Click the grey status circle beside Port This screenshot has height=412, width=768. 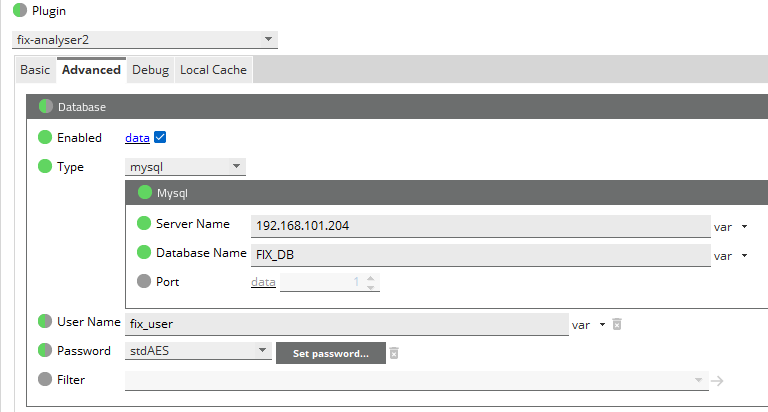(143, 282)
